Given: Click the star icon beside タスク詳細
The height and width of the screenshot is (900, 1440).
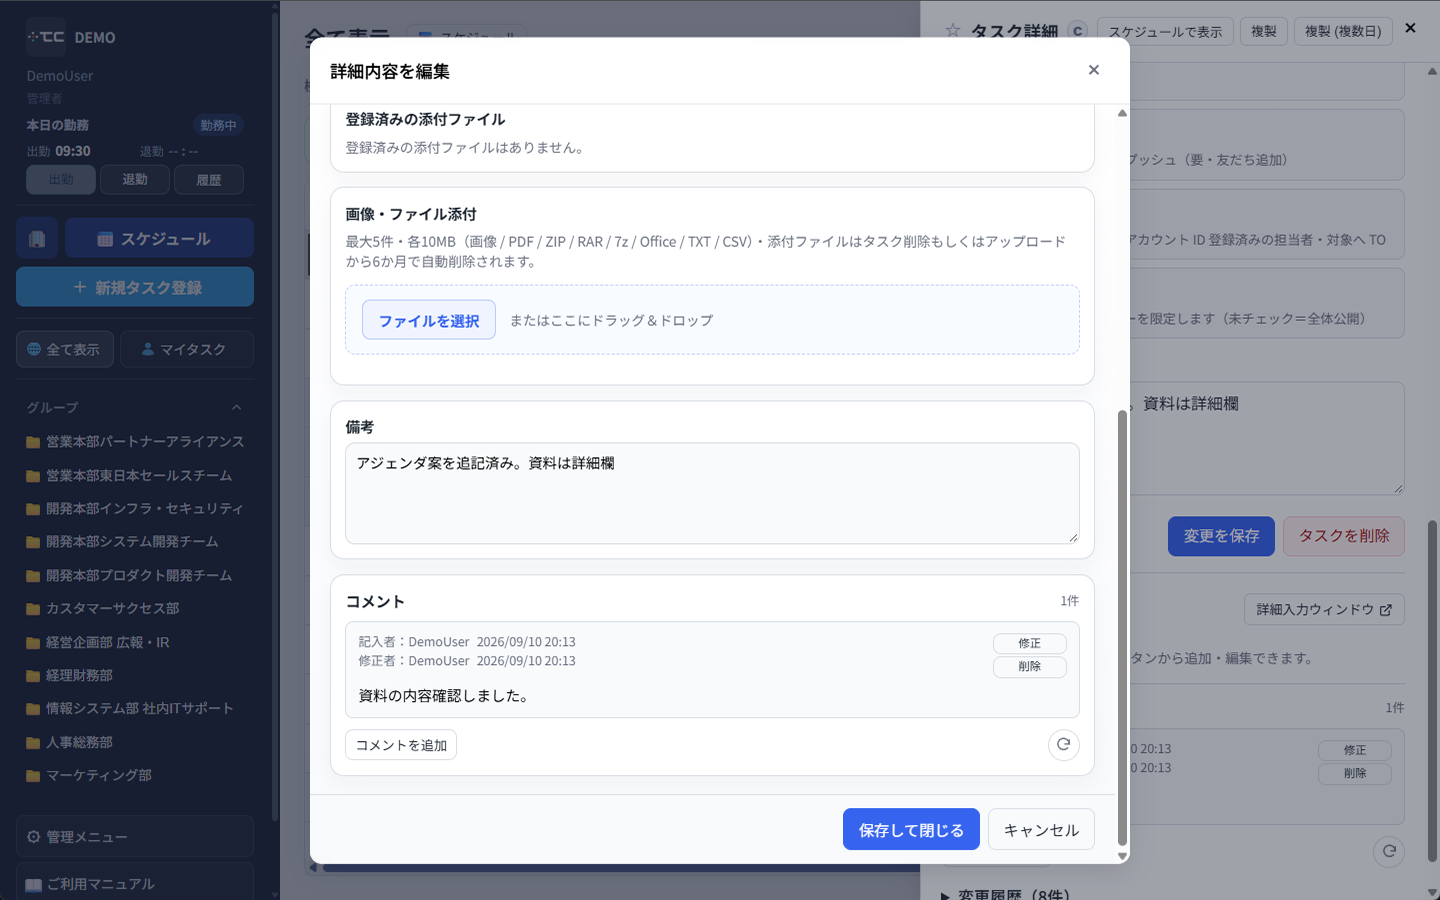Looking at the screenshot, I should click(x=953, y=31).
